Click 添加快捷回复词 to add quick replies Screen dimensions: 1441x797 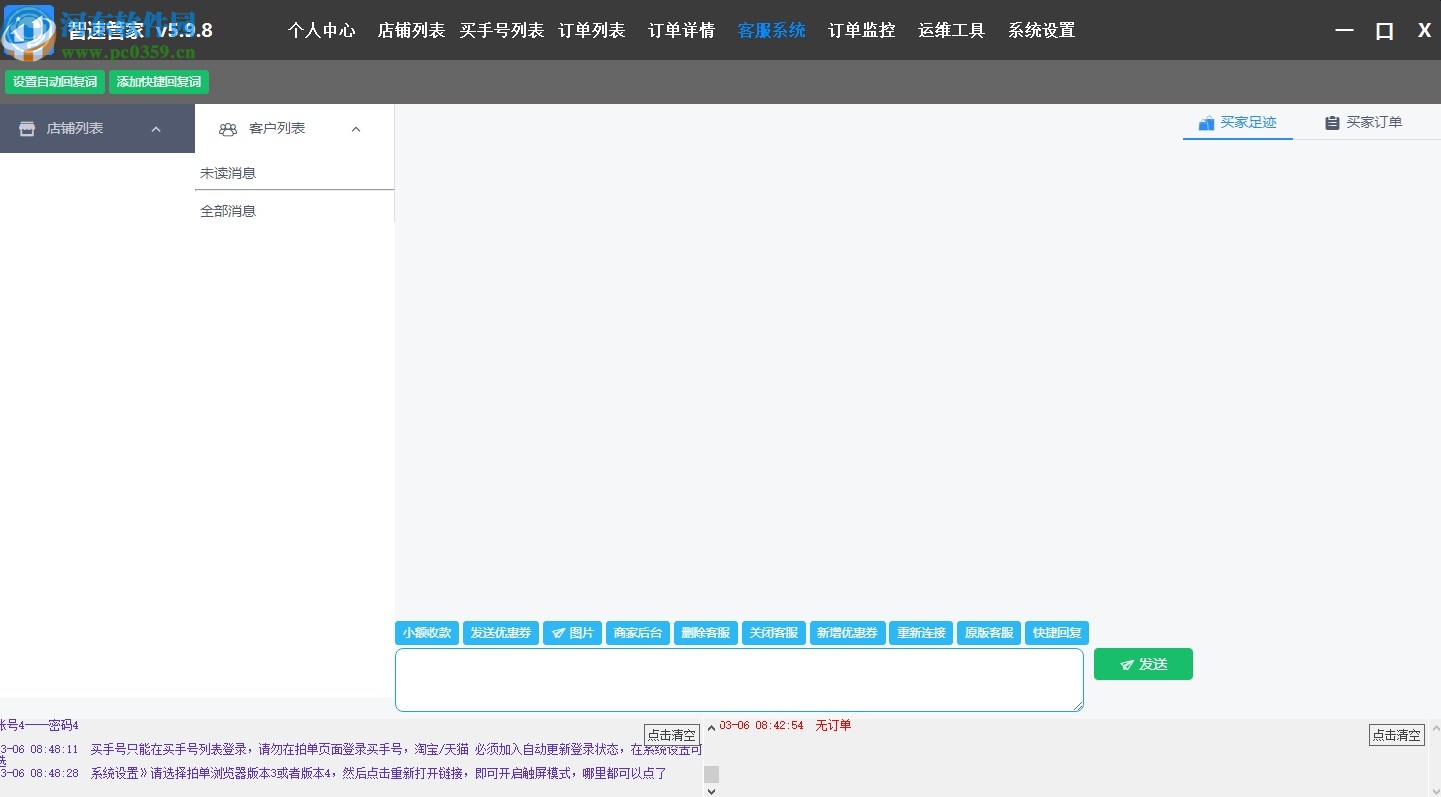pos(158,82)
